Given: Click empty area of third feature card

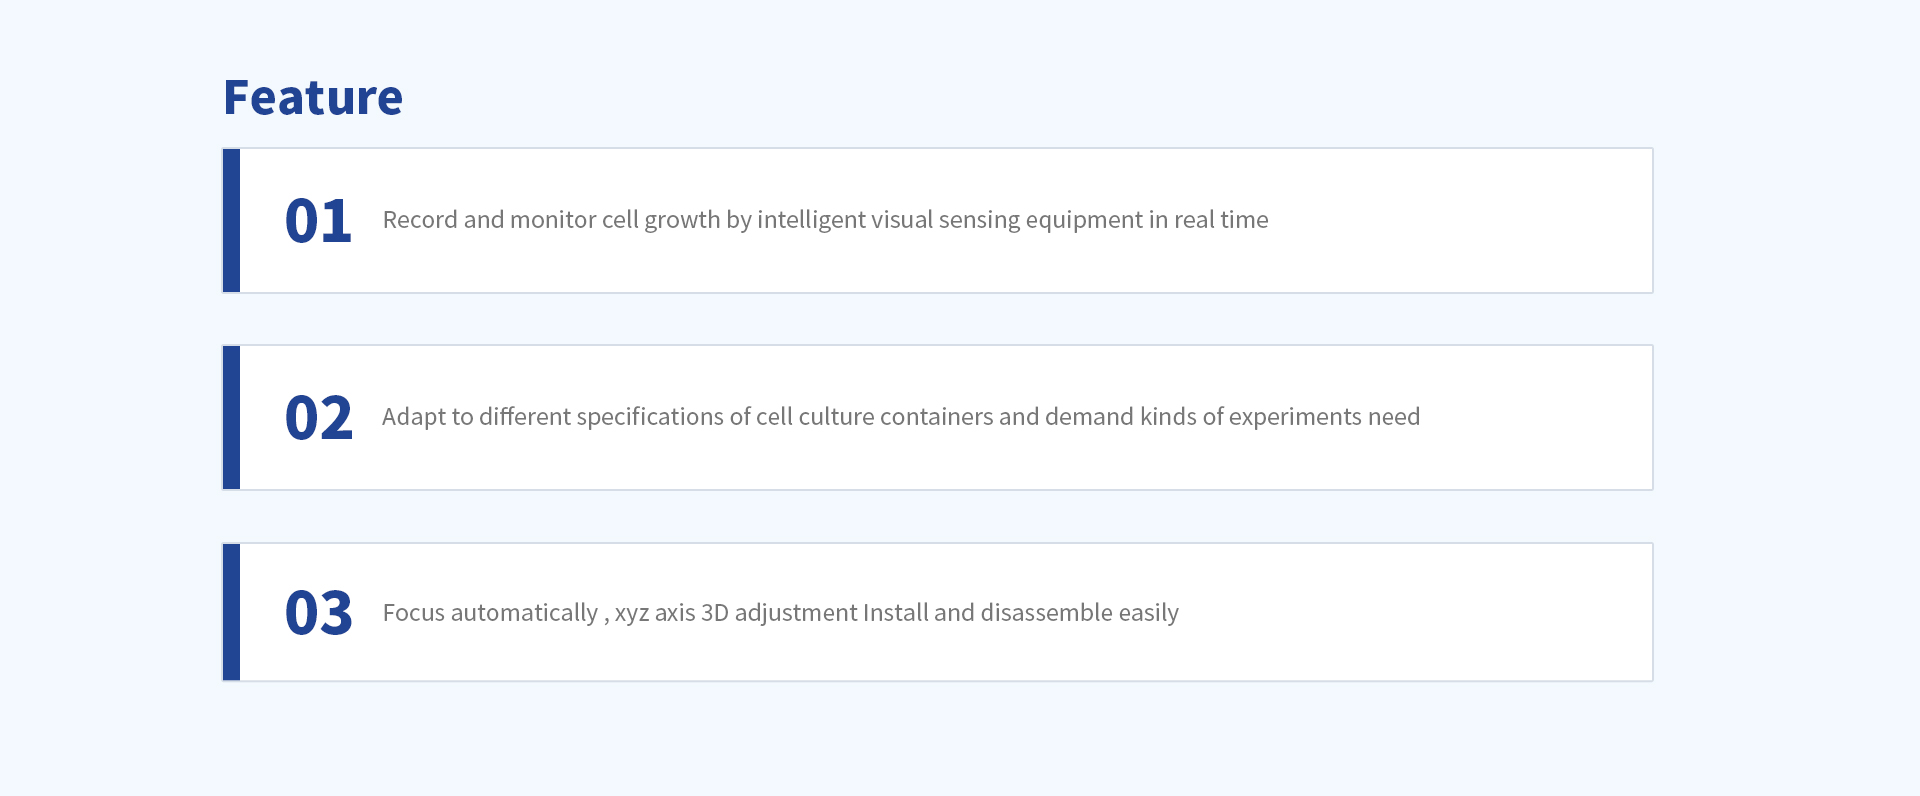Looking at the screenshot, I should click(x=1420, y=612).
